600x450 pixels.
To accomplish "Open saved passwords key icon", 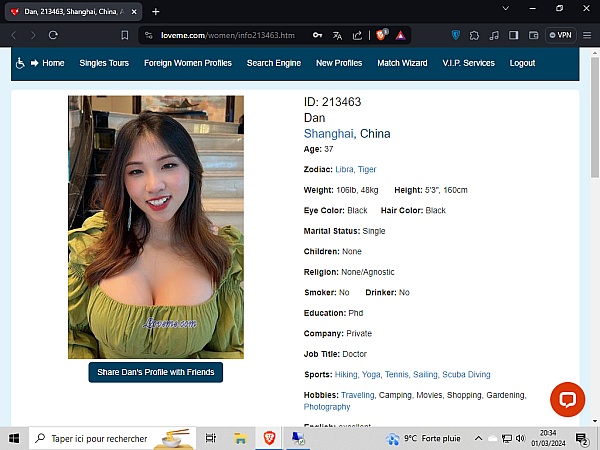I will point(317,35).
